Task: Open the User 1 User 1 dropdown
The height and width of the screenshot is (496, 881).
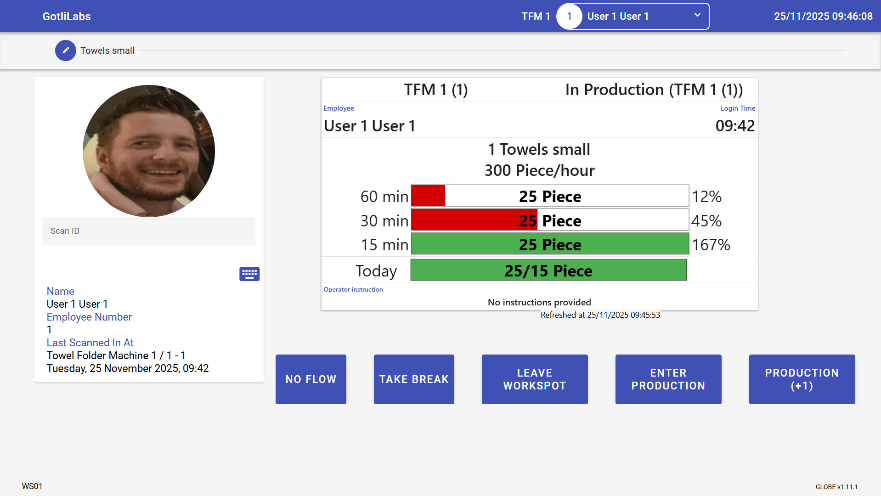Action: (632, 16)
